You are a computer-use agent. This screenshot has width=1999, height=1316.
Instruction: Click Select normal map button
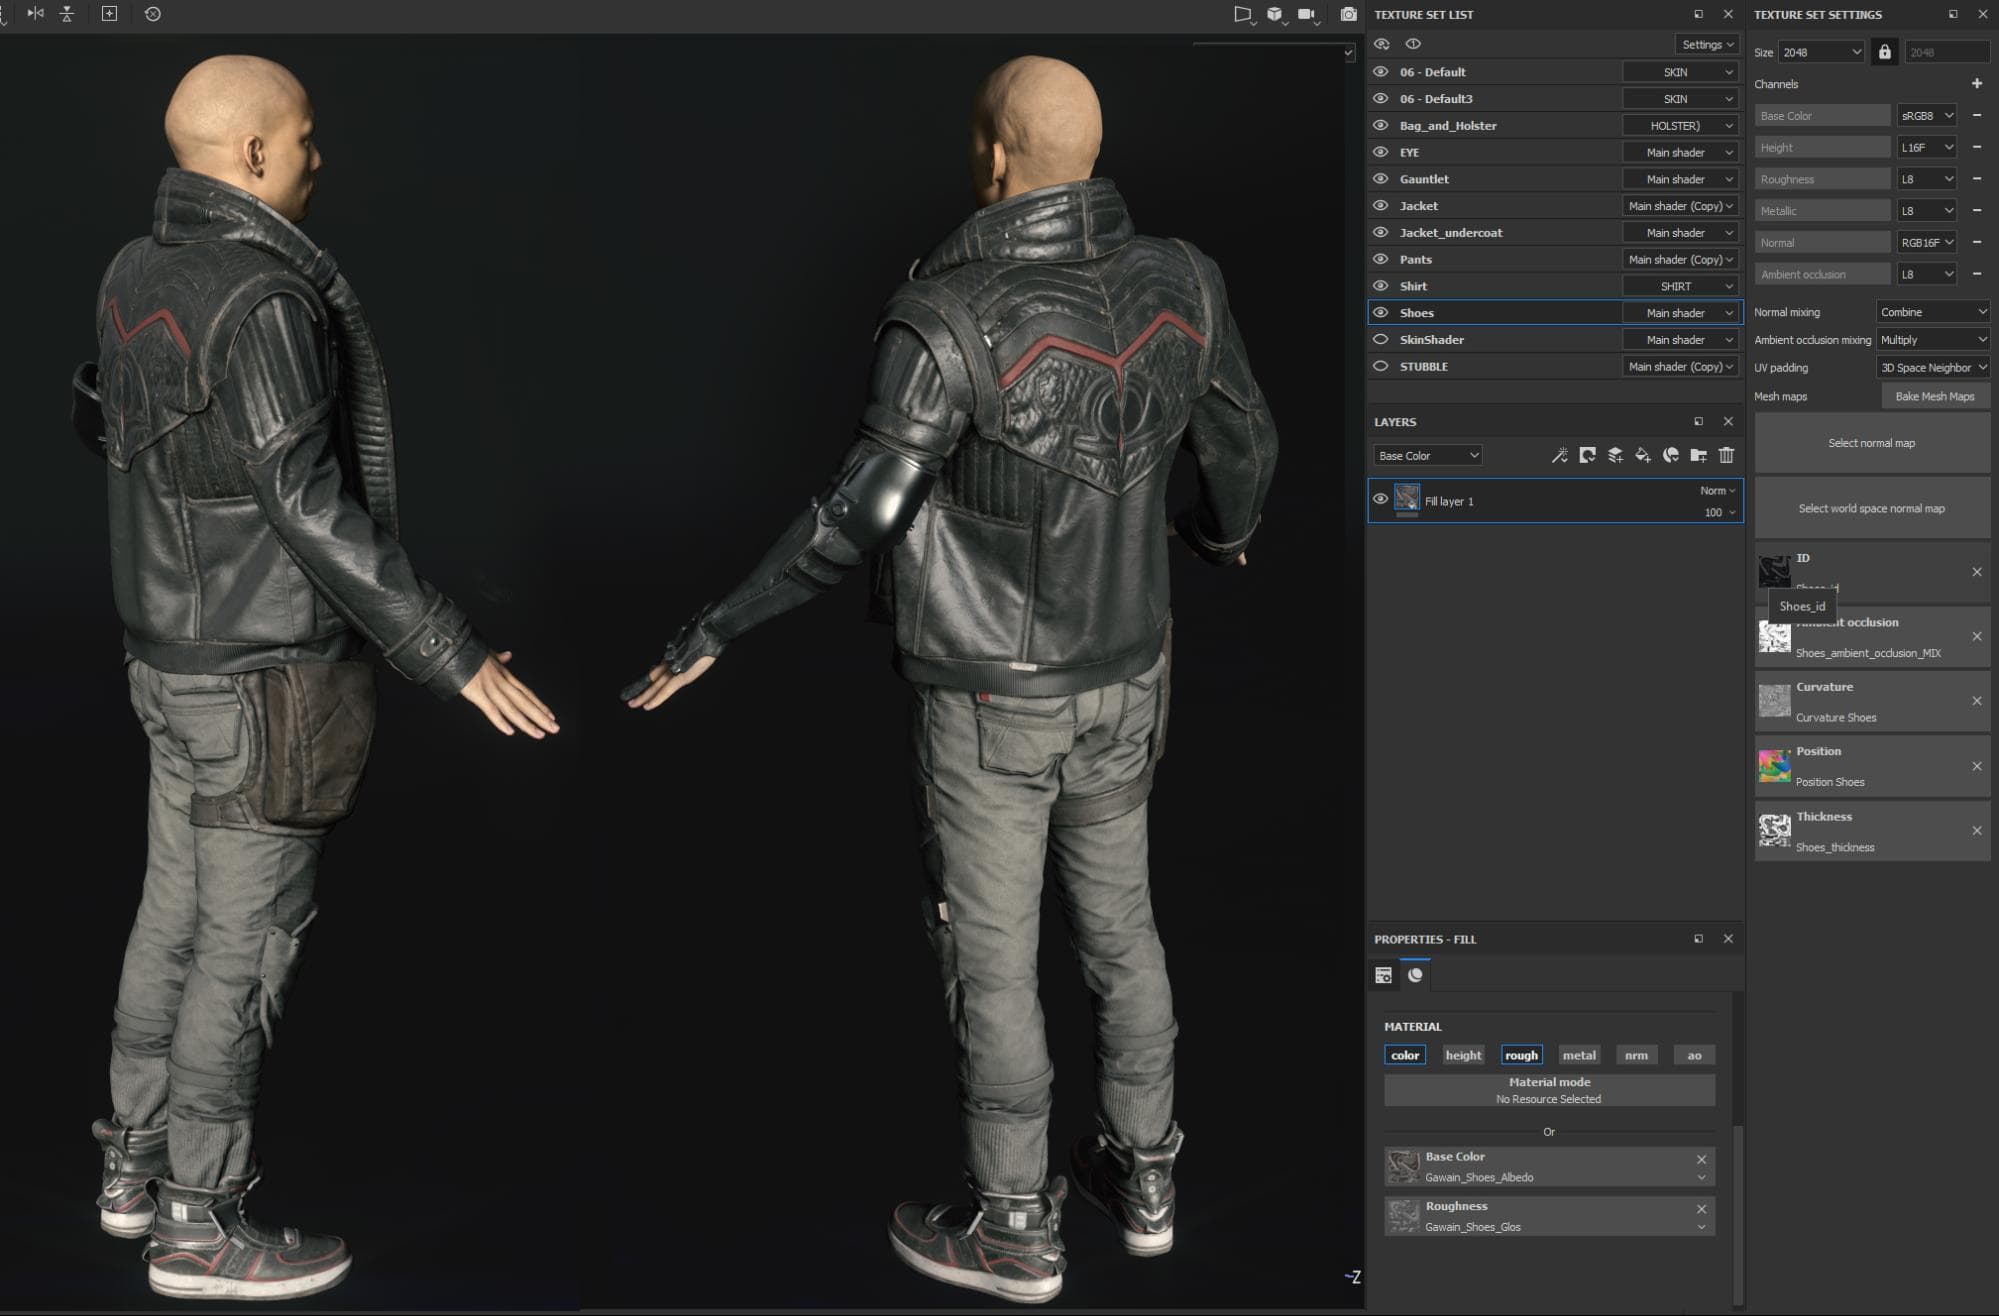[1871, 443]
